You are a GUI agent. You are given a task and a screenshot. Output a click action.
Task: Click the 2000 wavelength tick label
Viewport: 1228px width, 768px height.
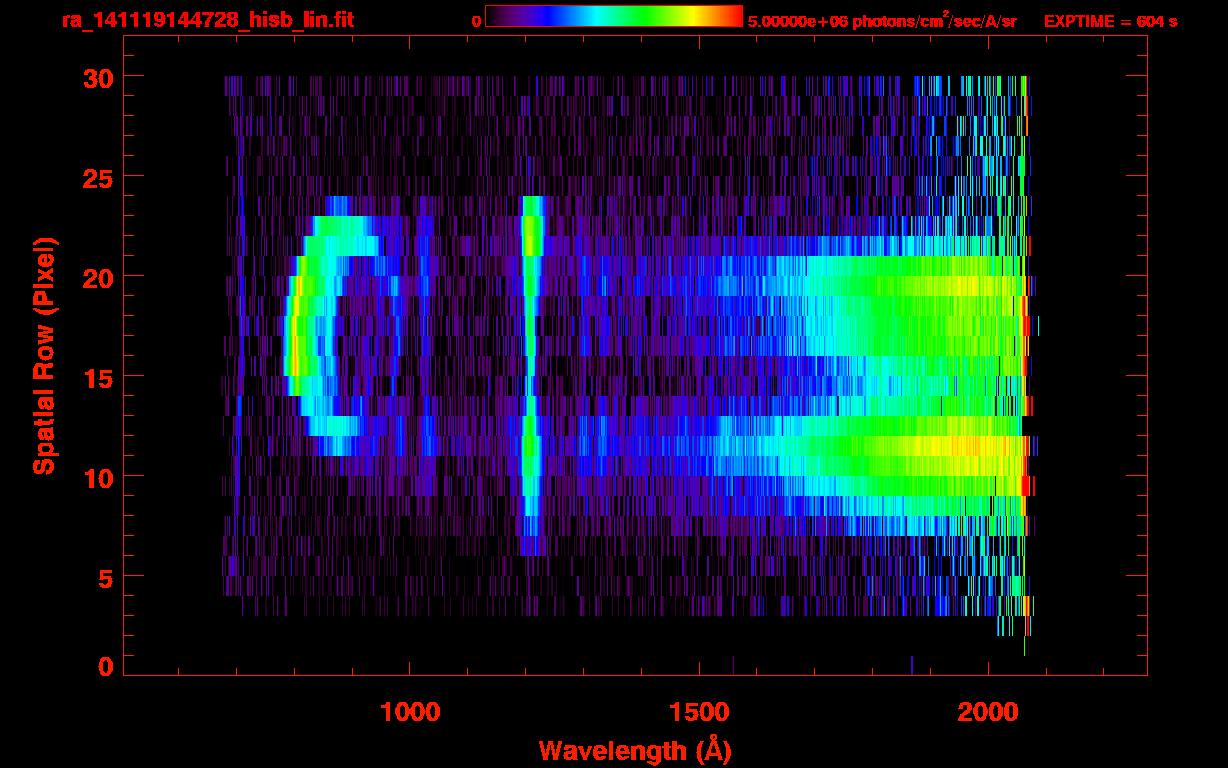[988, 712]
